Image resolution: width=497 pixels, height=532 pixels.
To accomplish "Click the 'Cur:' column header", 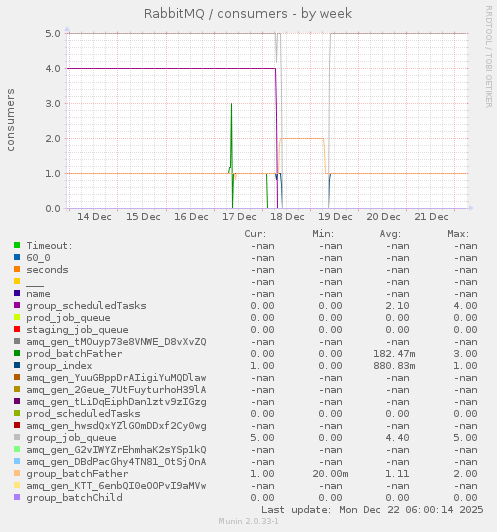I will pos(255,234).
